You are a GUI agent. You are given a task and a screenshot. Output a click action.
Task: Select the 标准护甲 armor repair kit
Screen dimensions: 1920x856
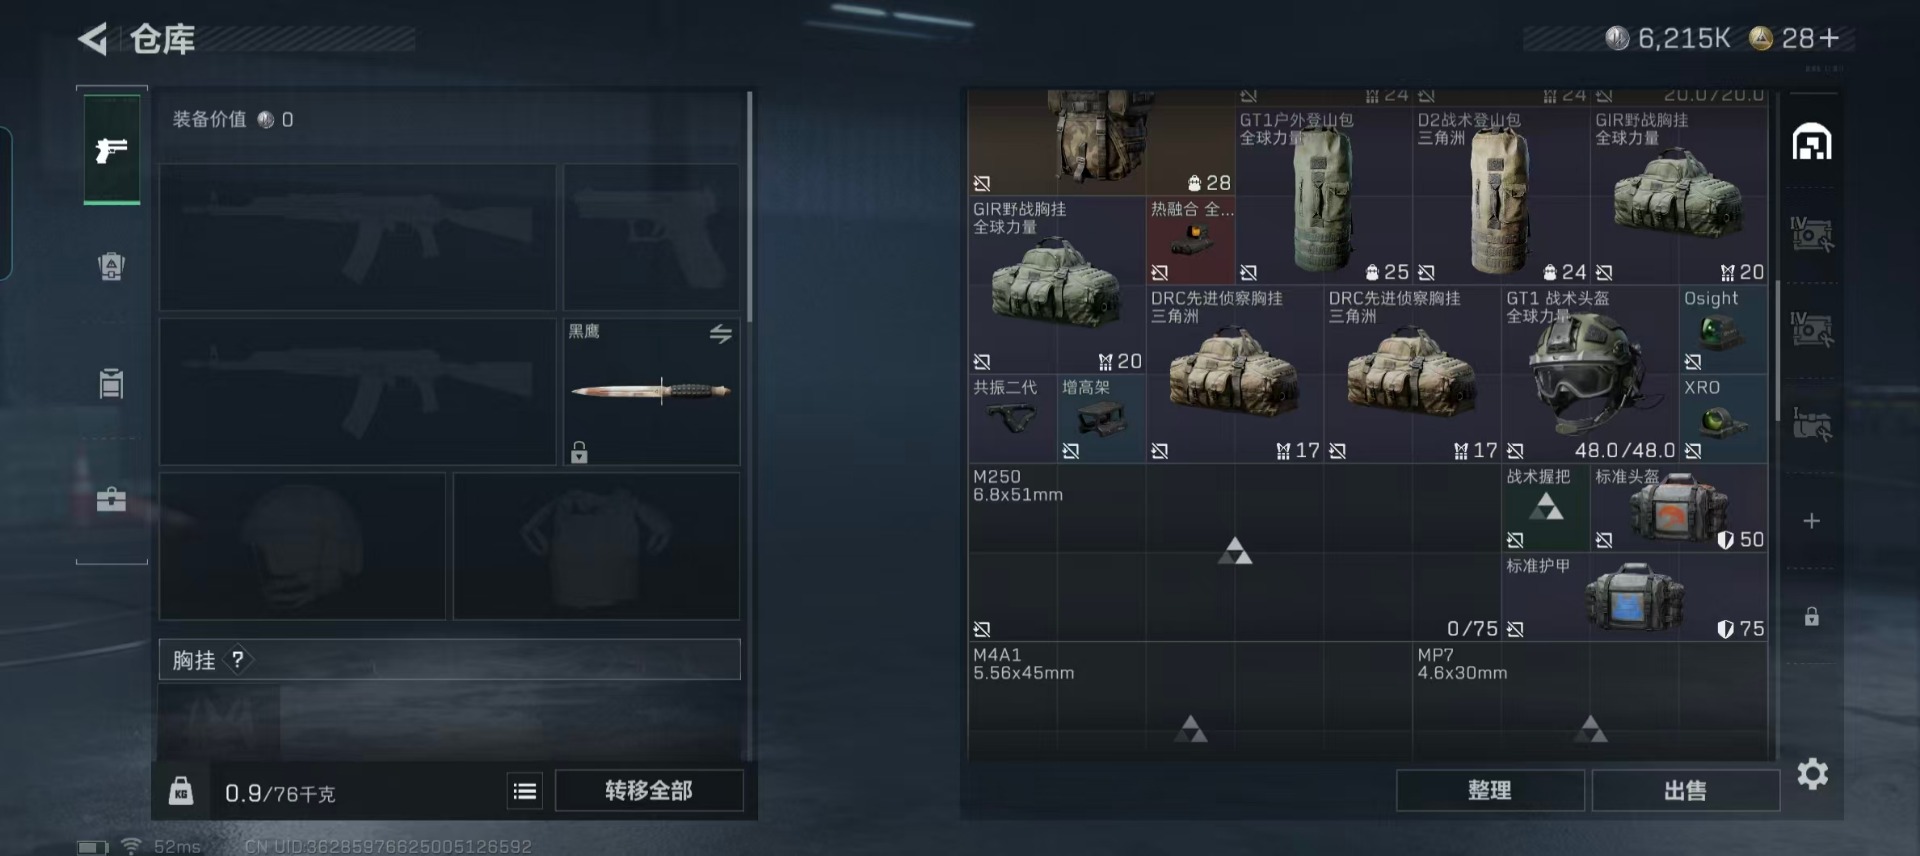click(x=1634, y=597)
